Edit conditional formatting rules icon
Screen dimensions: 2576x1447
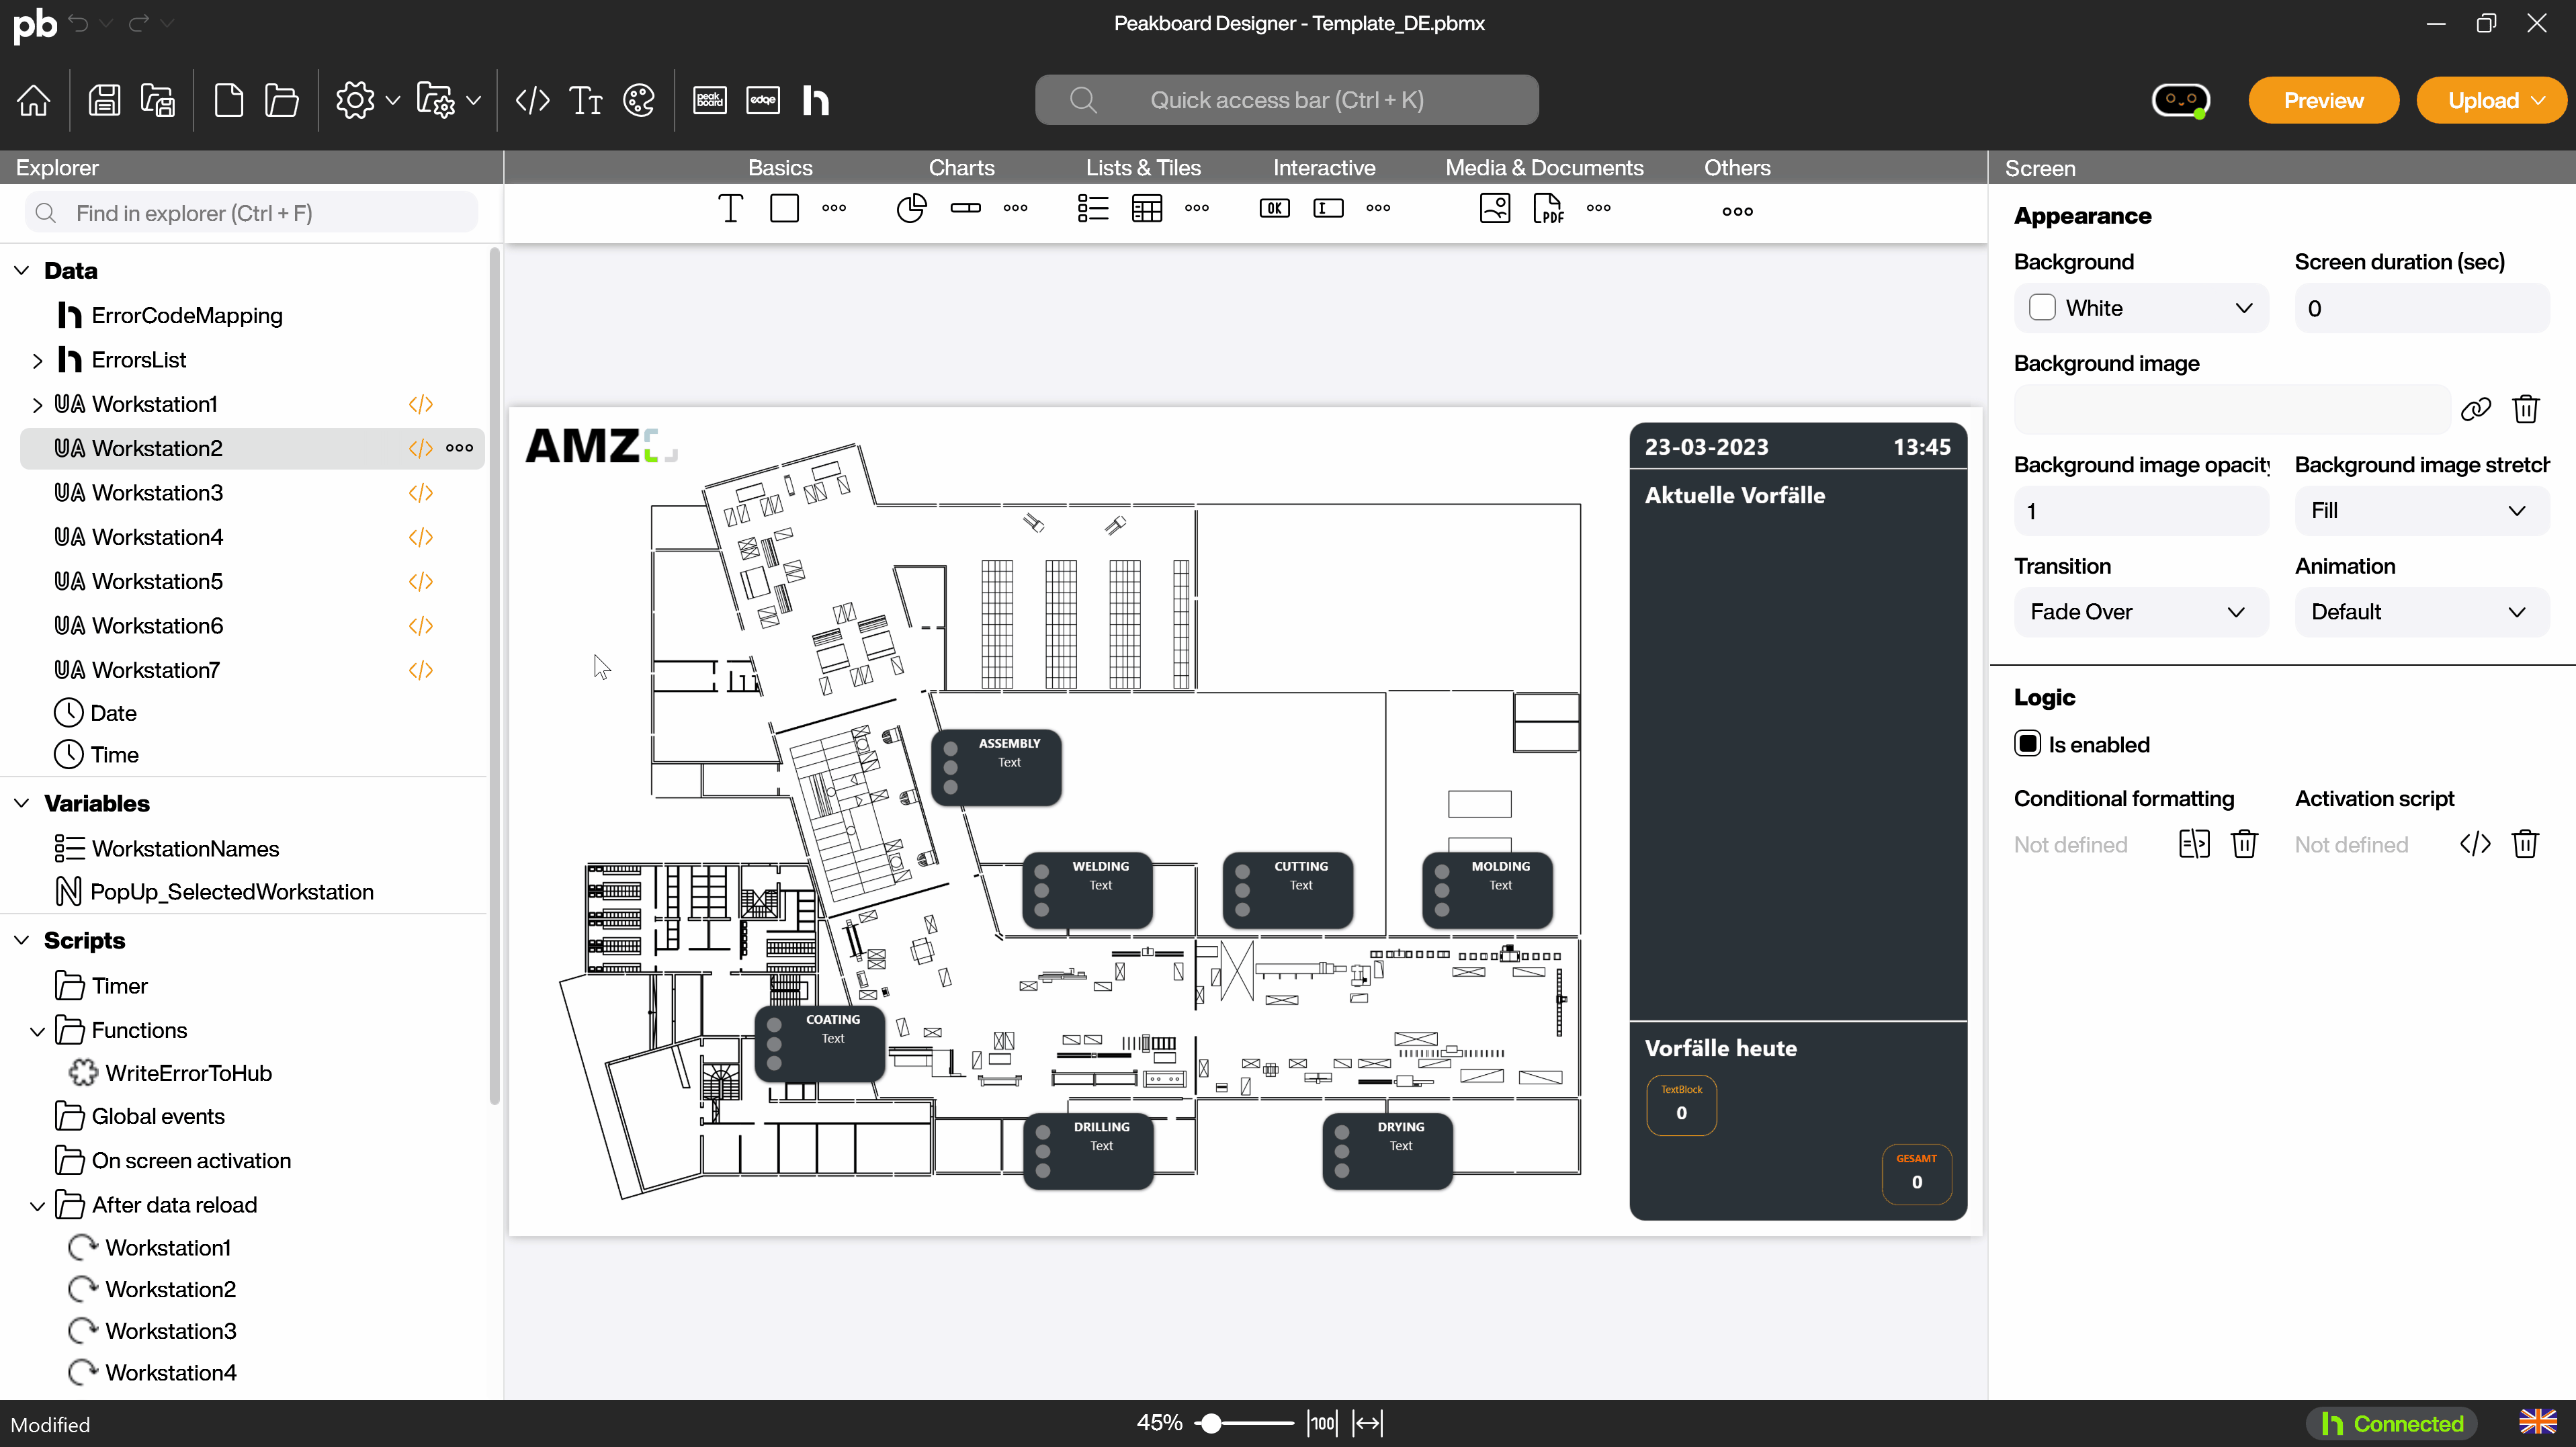point(2194,844)
